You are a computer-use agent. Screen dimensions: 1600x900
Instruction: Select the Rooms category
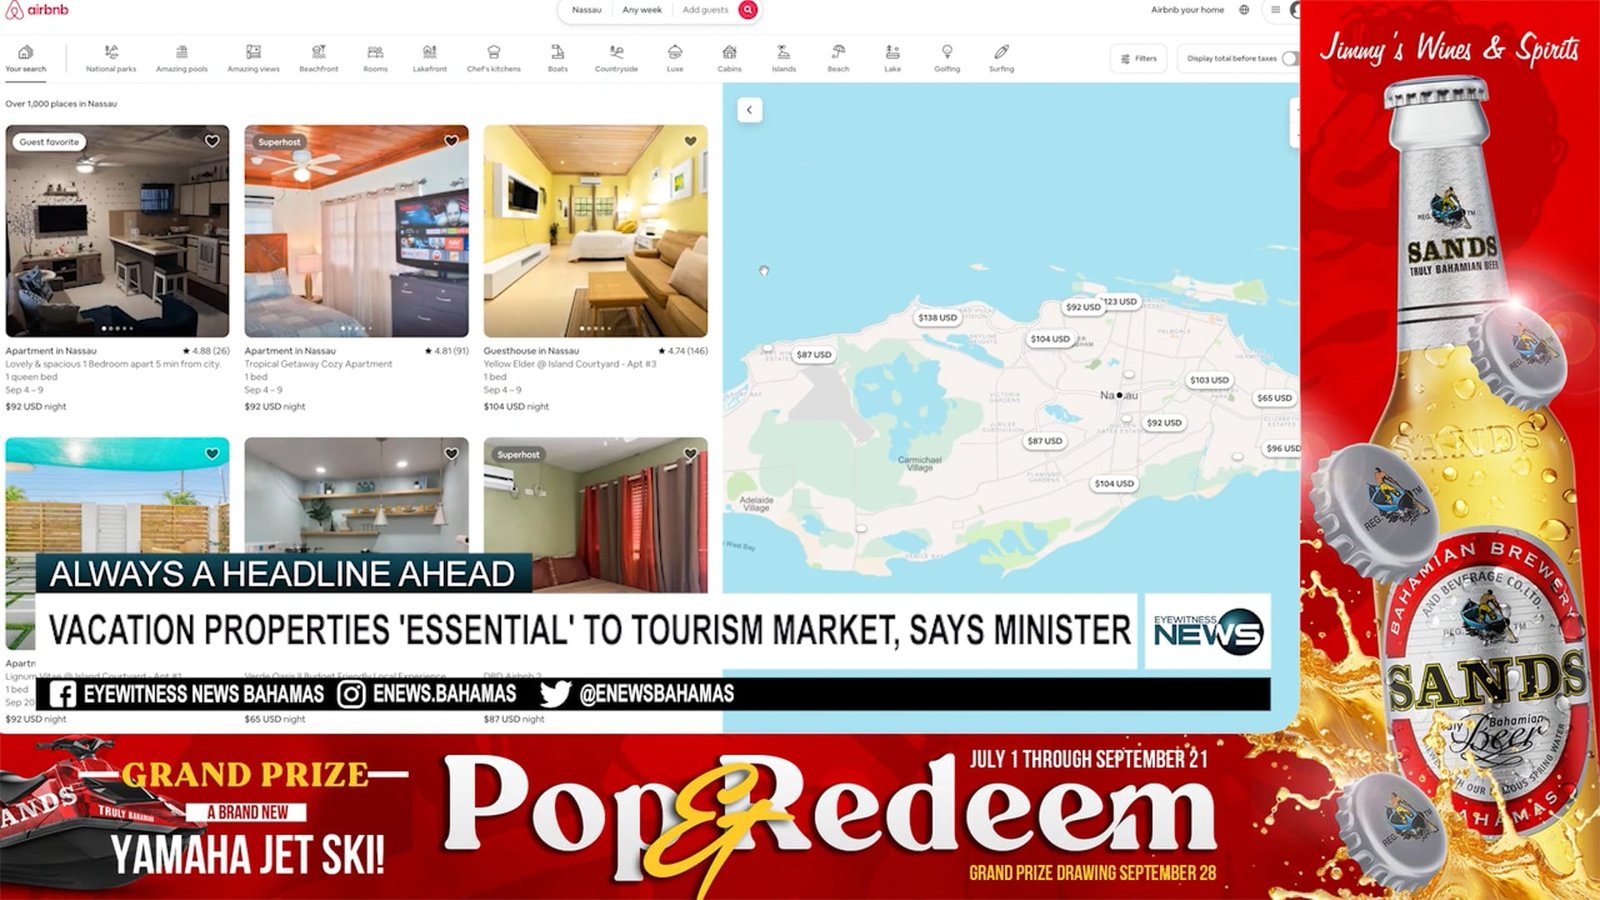point(375,59)
